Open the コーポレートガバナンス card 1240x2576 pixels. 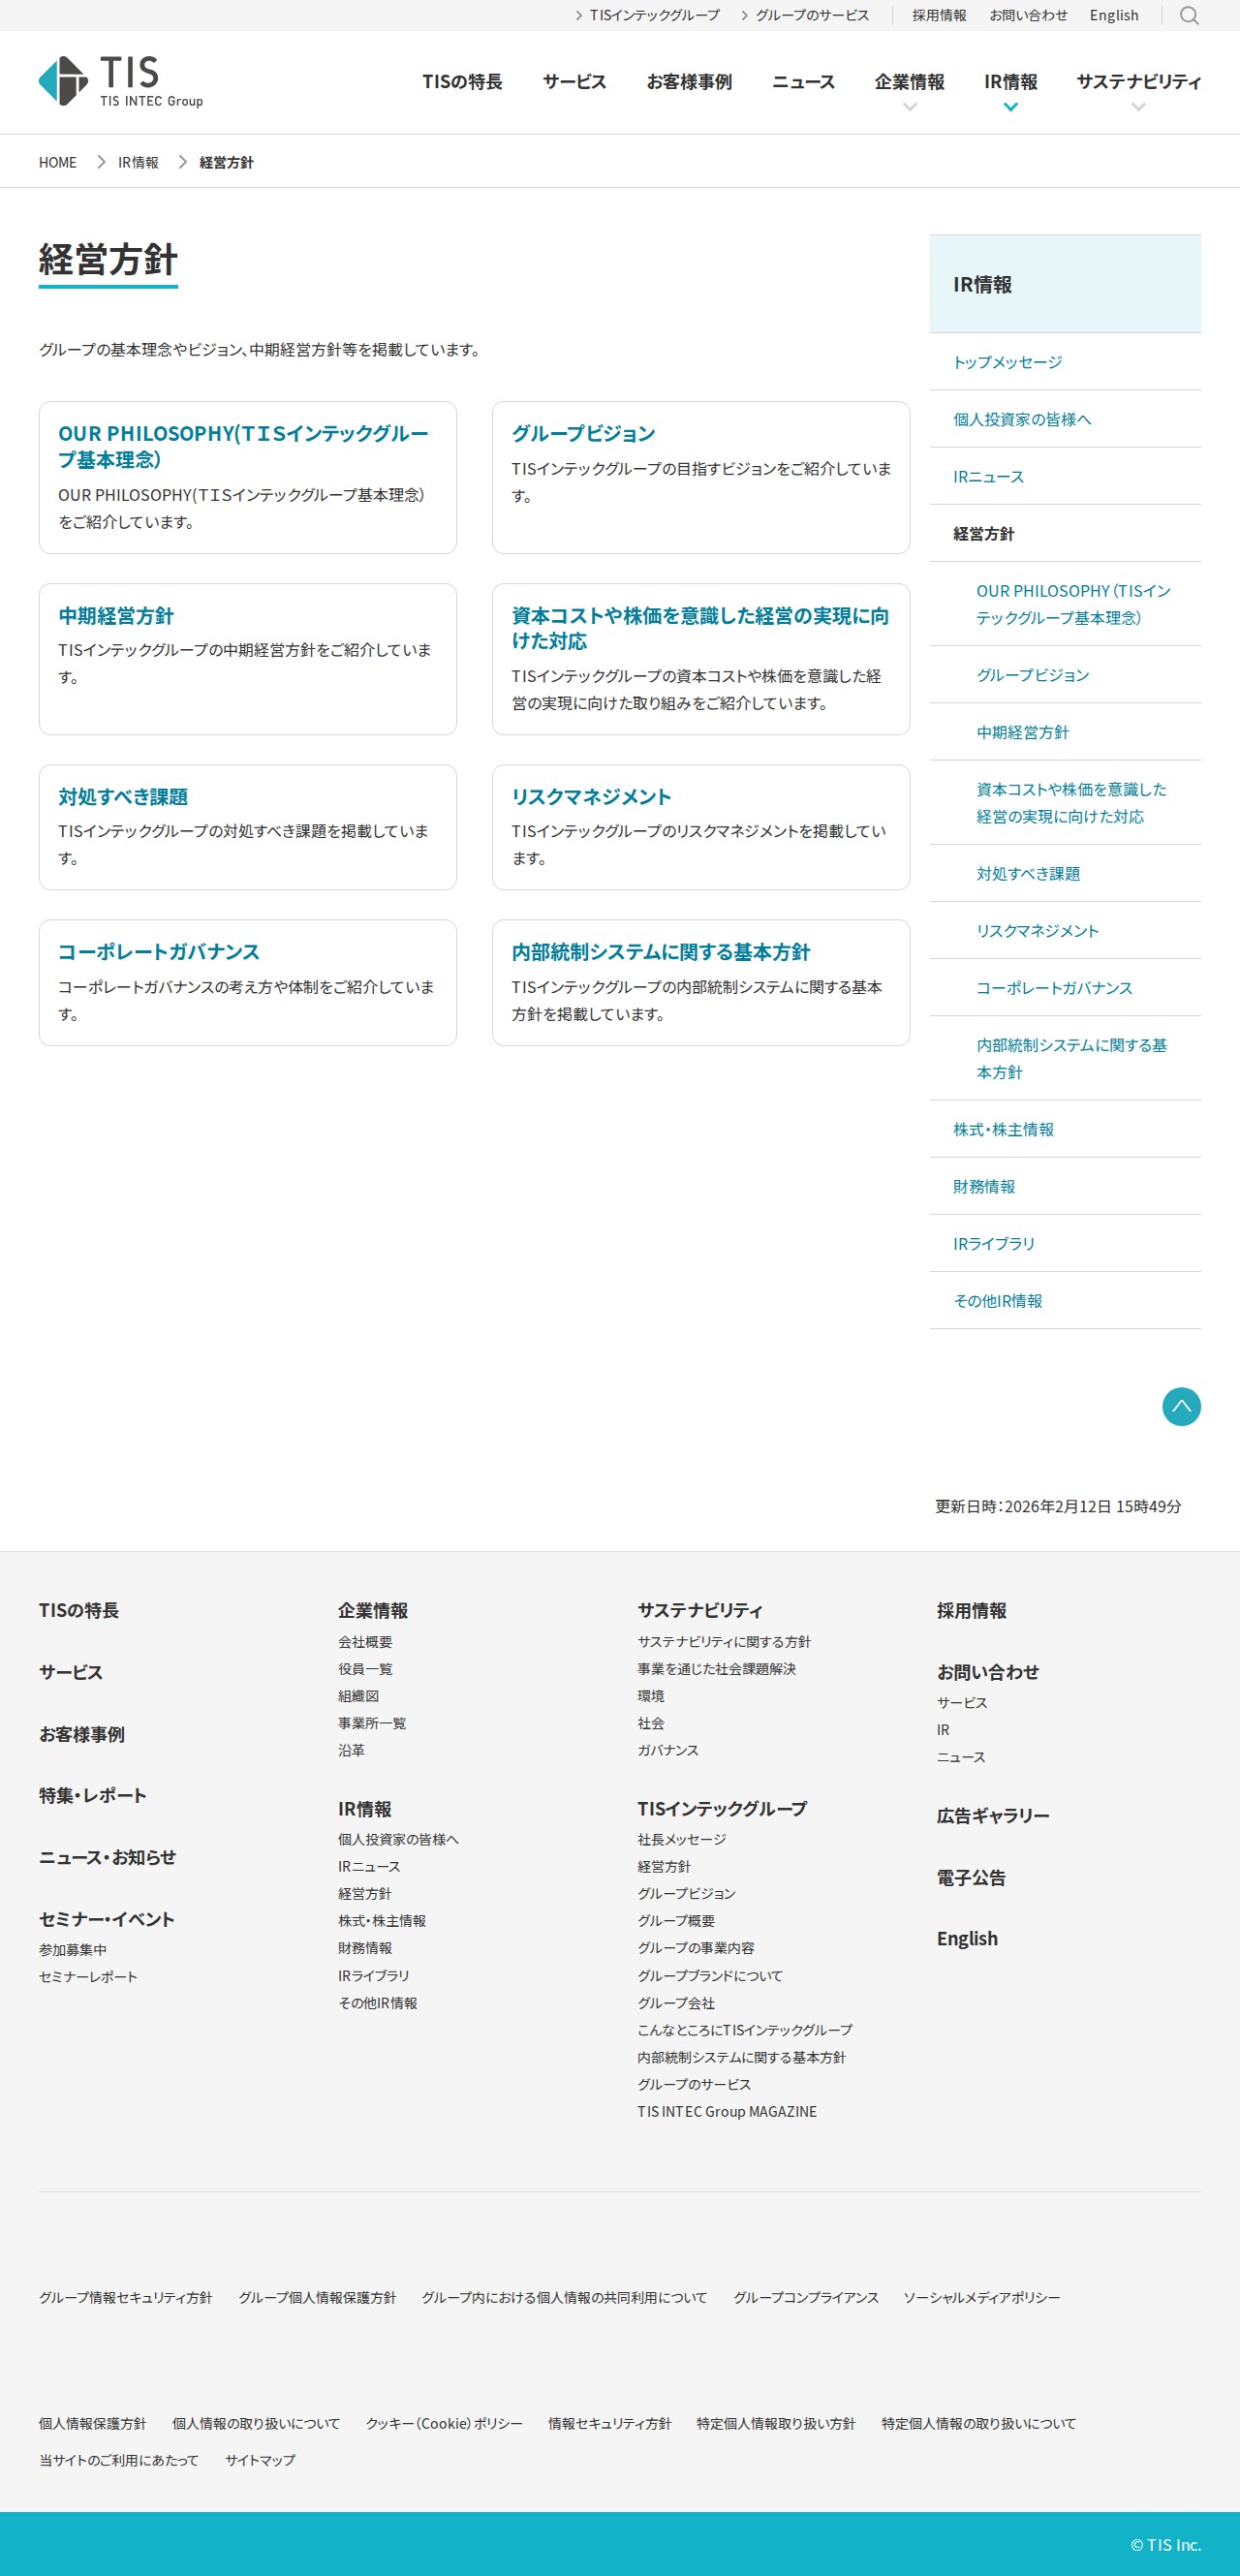(x=248, y=983)
